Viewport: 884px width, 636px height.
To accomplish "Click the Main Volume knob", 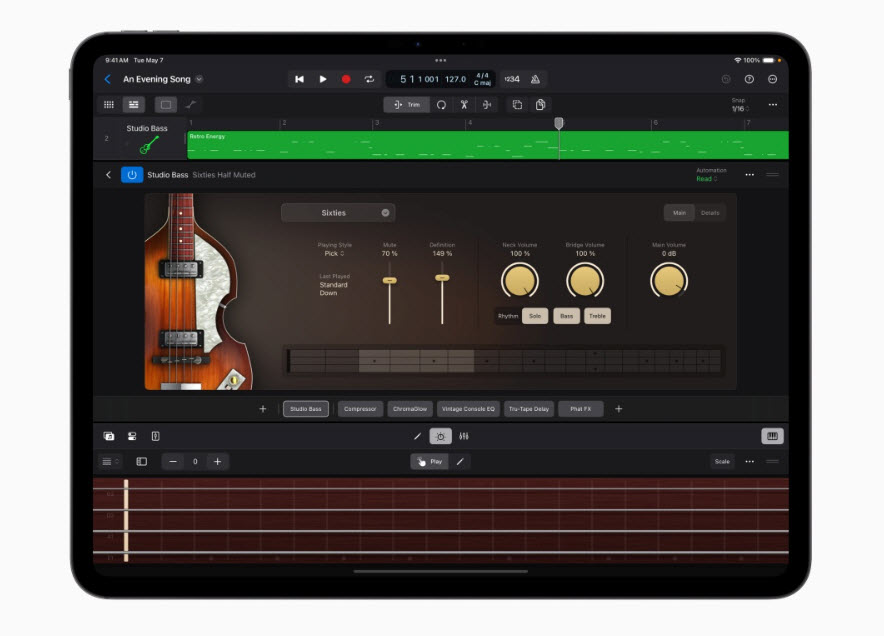I will coord(669,281).
